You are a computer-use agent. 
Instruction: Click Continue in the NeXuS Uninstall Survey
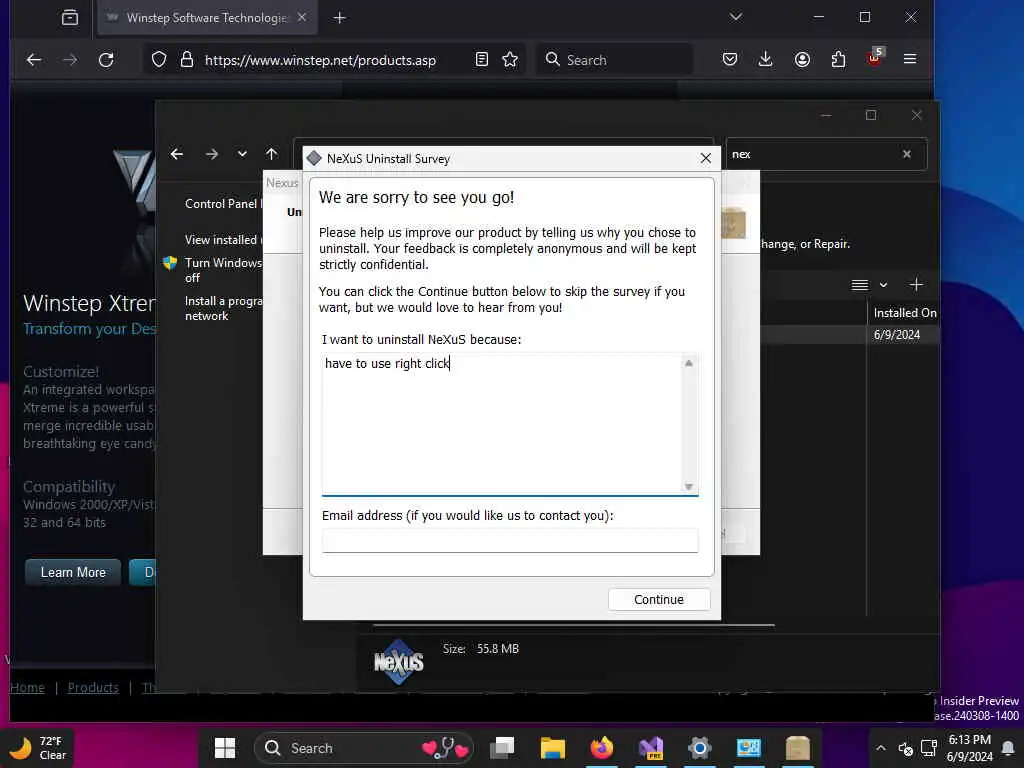(658, 600)
